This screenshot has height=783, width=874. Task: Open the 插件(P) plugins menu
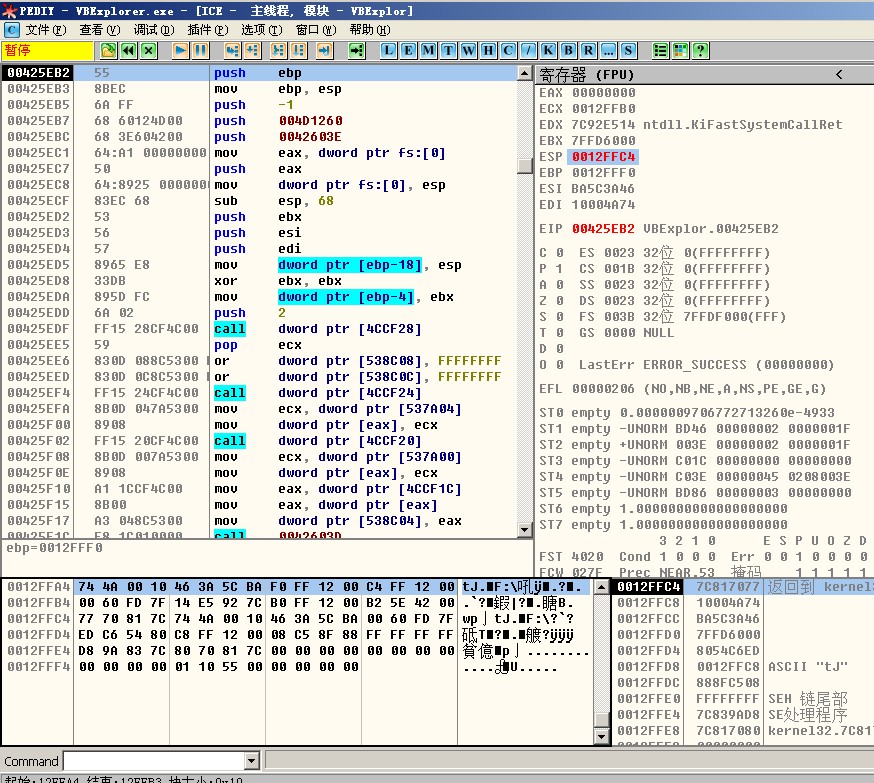206,30
